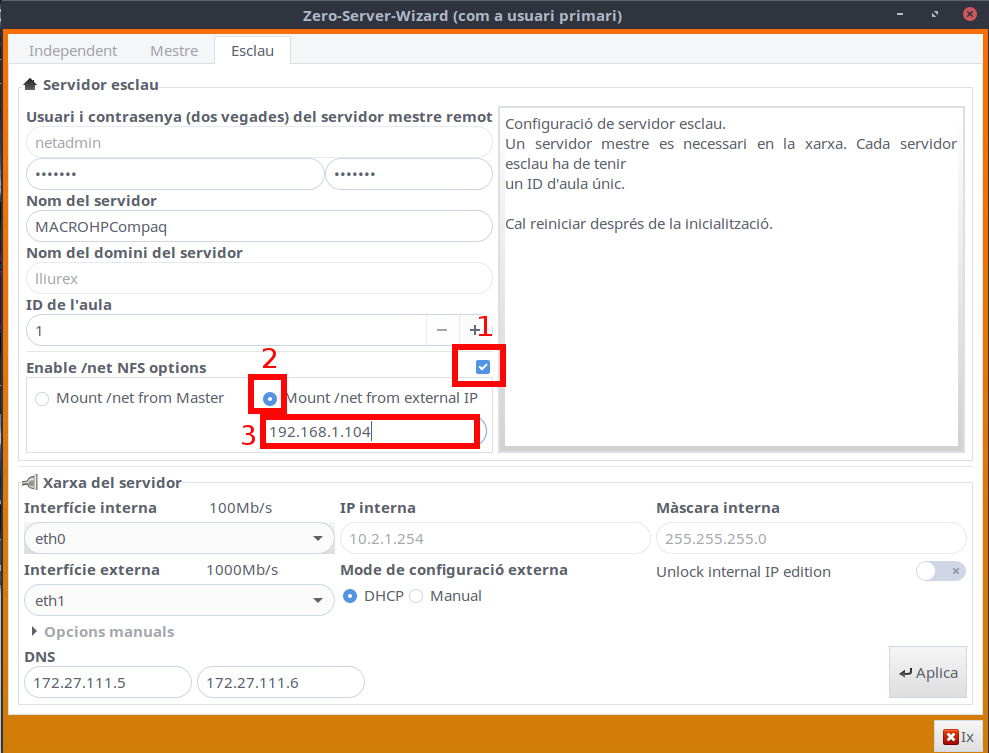This screenshot has width=989, height=753.
Task: Click the Nom del servidor field
Action: 259,226
